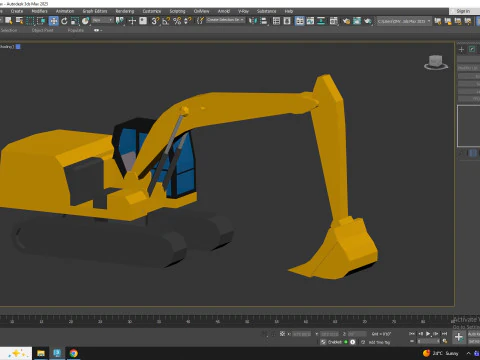Open the reference coordinate system dropdown
The height and width of the screenshot is (360, 480).
click(103, 20)
